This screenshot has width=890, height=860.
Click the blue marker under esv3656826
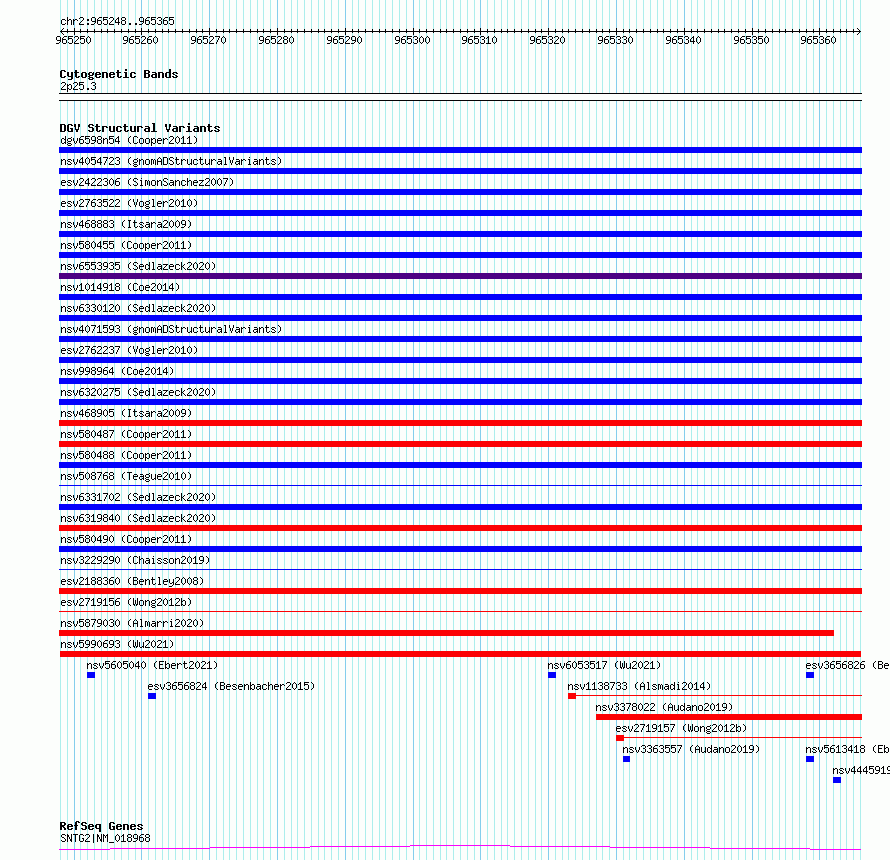[x=810, y=675]
